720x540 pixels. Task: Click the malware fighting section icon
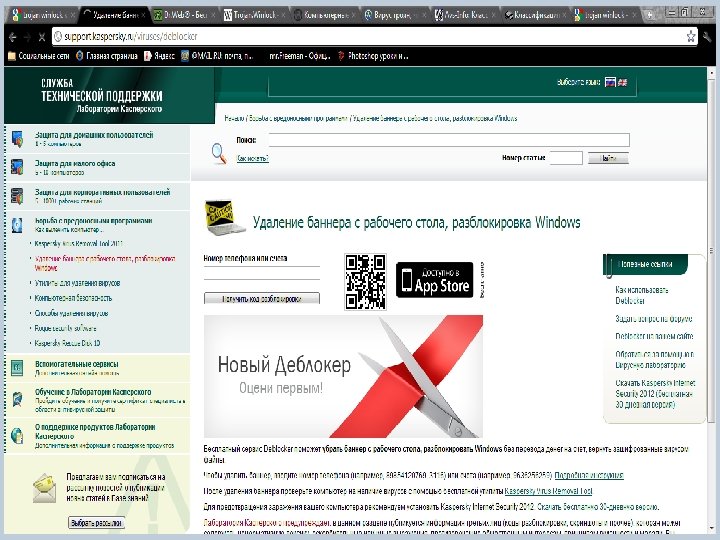click(x=17, y=225)
